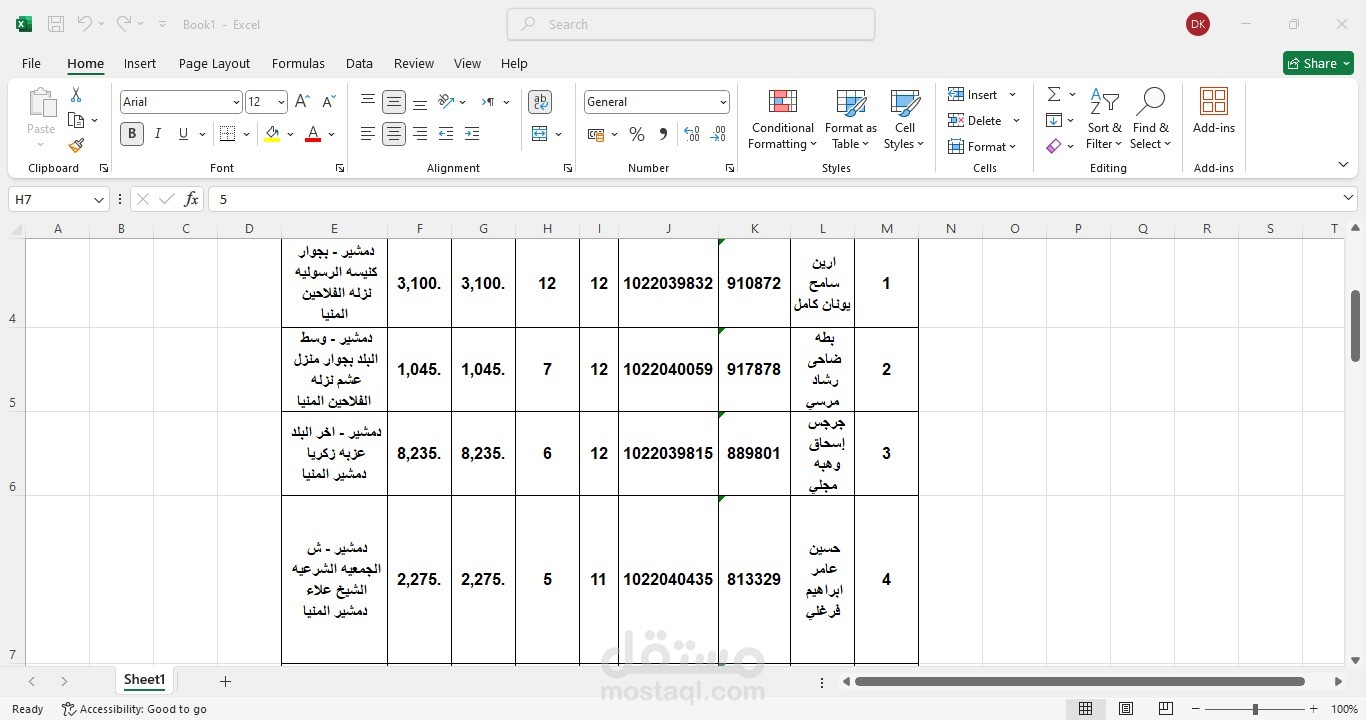Click in the Search box
This screenshot has width=1366, height=720.
691,24
